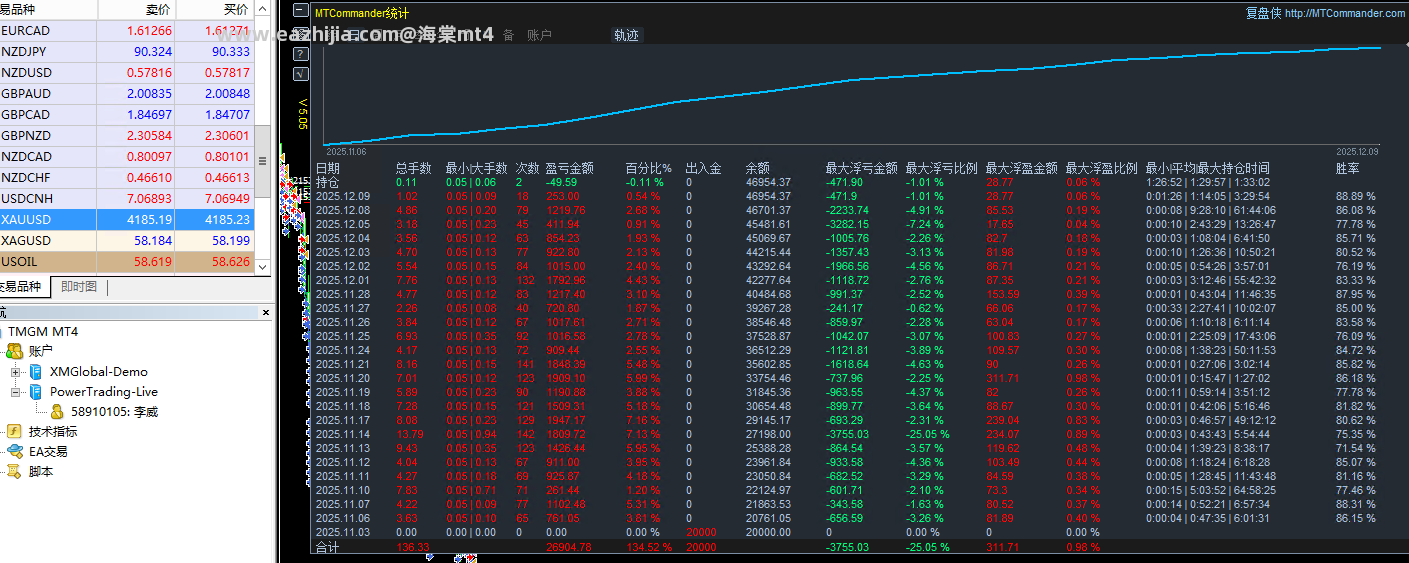The height and width of the screenshot is (563, 1409).
Task: Toggle the checkmark (√) button beside the chart
Action: [300, 73]
